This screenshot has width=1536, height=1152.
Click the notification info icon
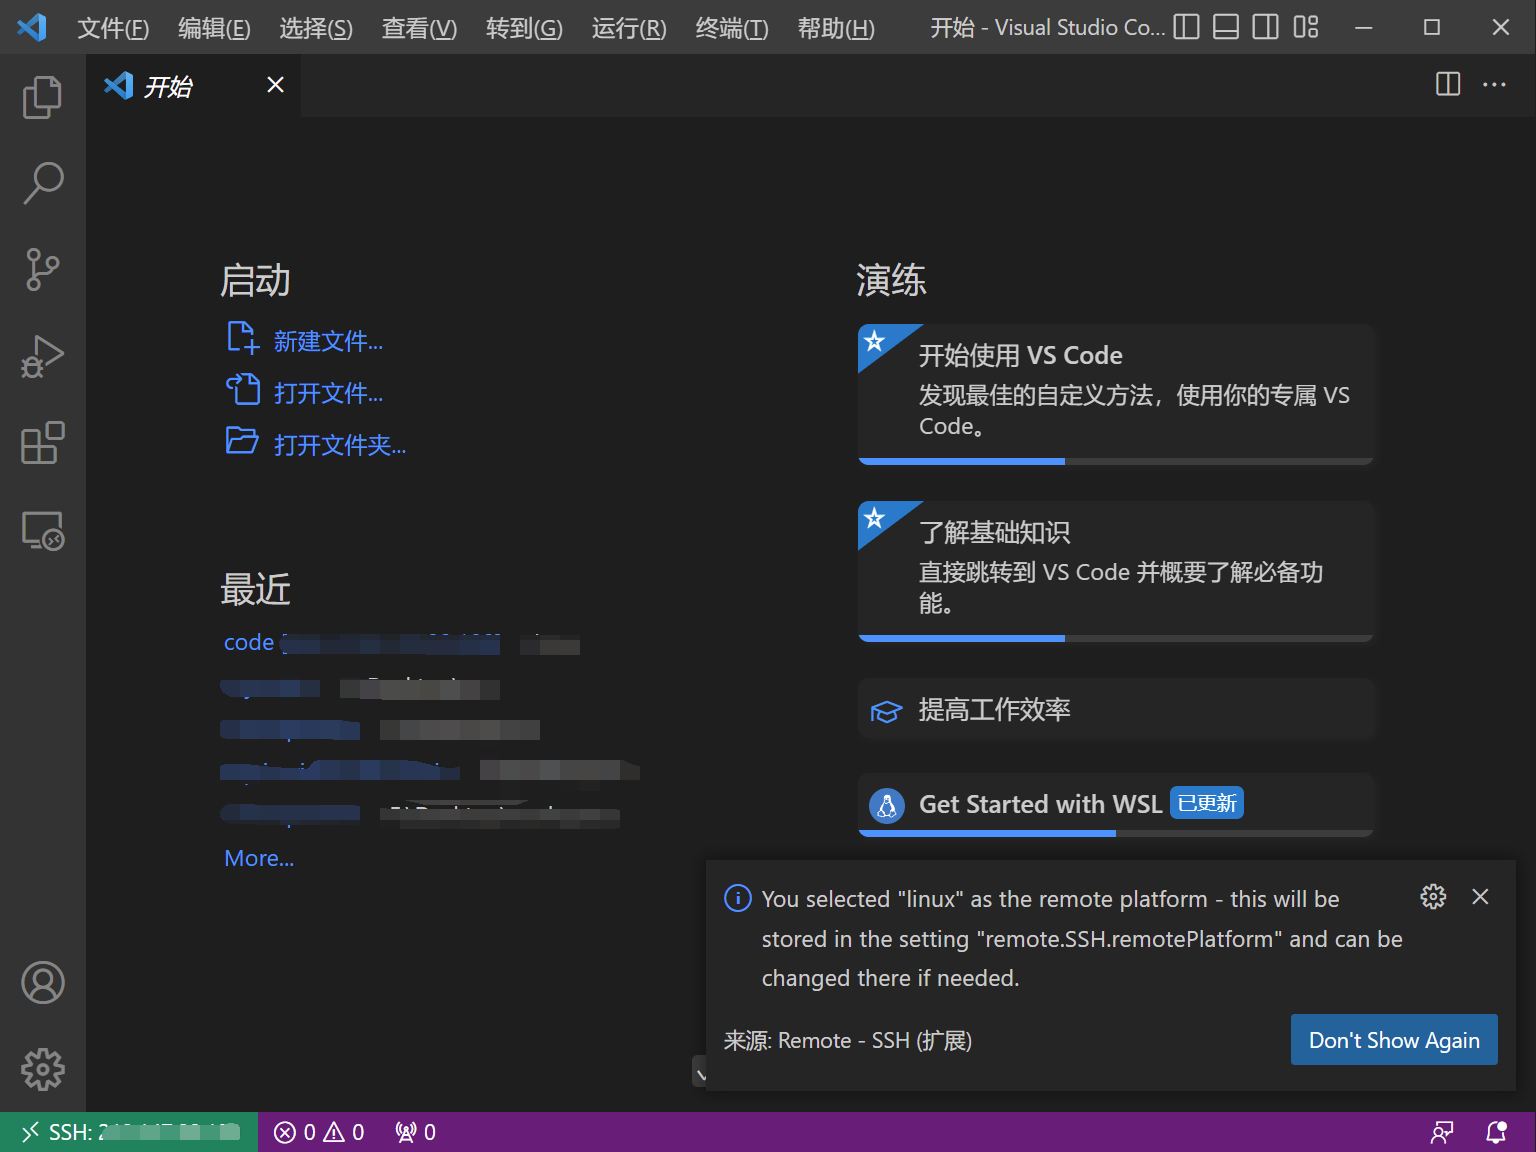738,898
